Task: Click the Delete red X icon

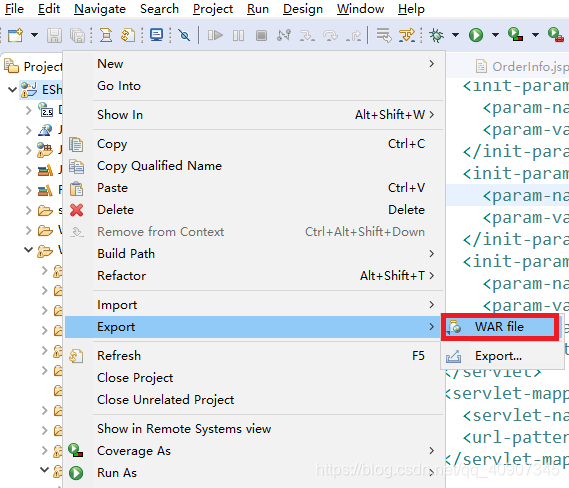Action: tap(77, 210)
